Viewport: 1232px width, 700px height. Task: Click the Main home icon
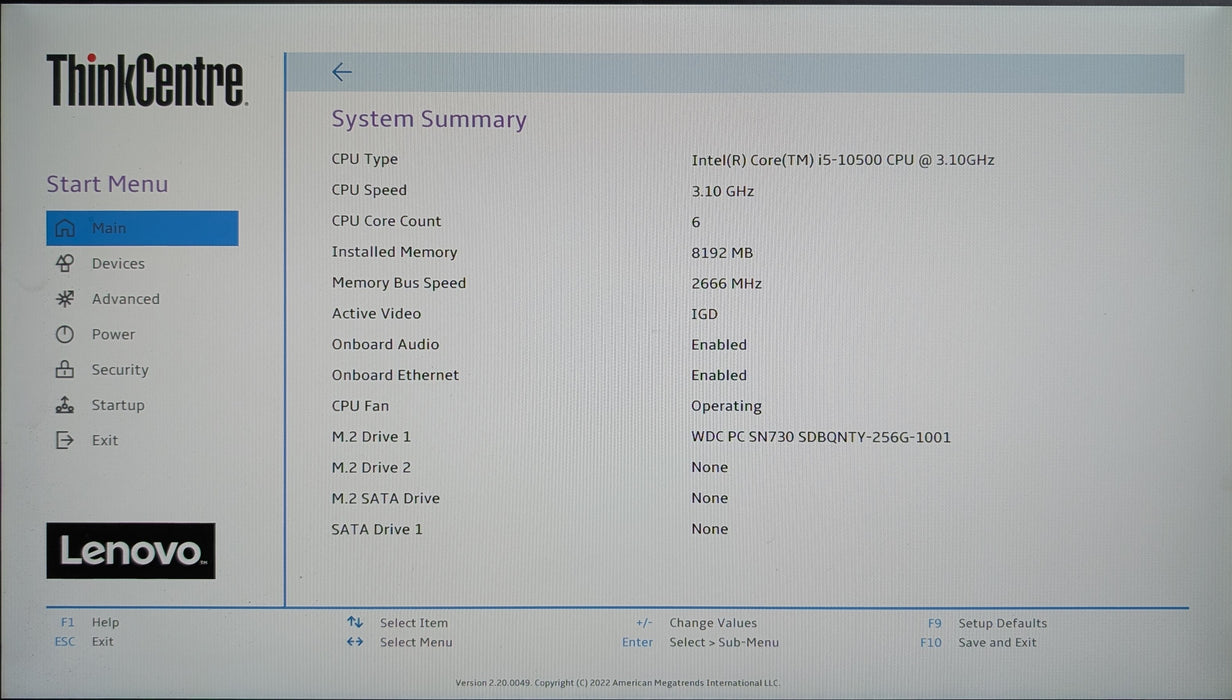tap(65, 228)
